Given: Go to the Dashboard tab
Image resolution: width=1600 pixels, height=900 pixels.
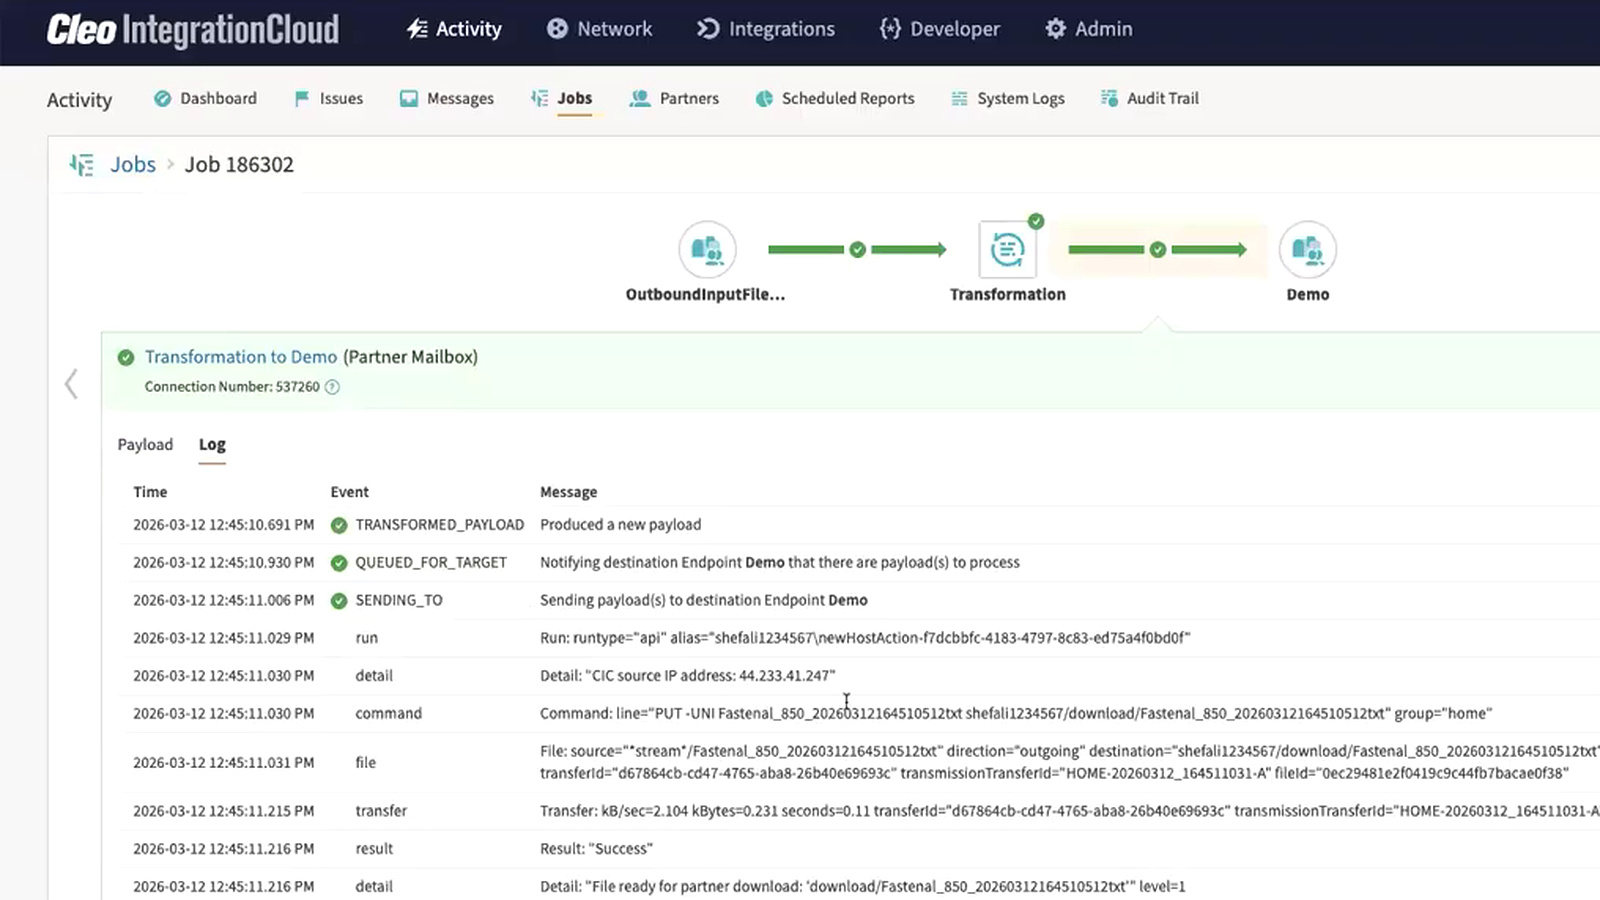Looking at the screenshot, I should point(205,98).
